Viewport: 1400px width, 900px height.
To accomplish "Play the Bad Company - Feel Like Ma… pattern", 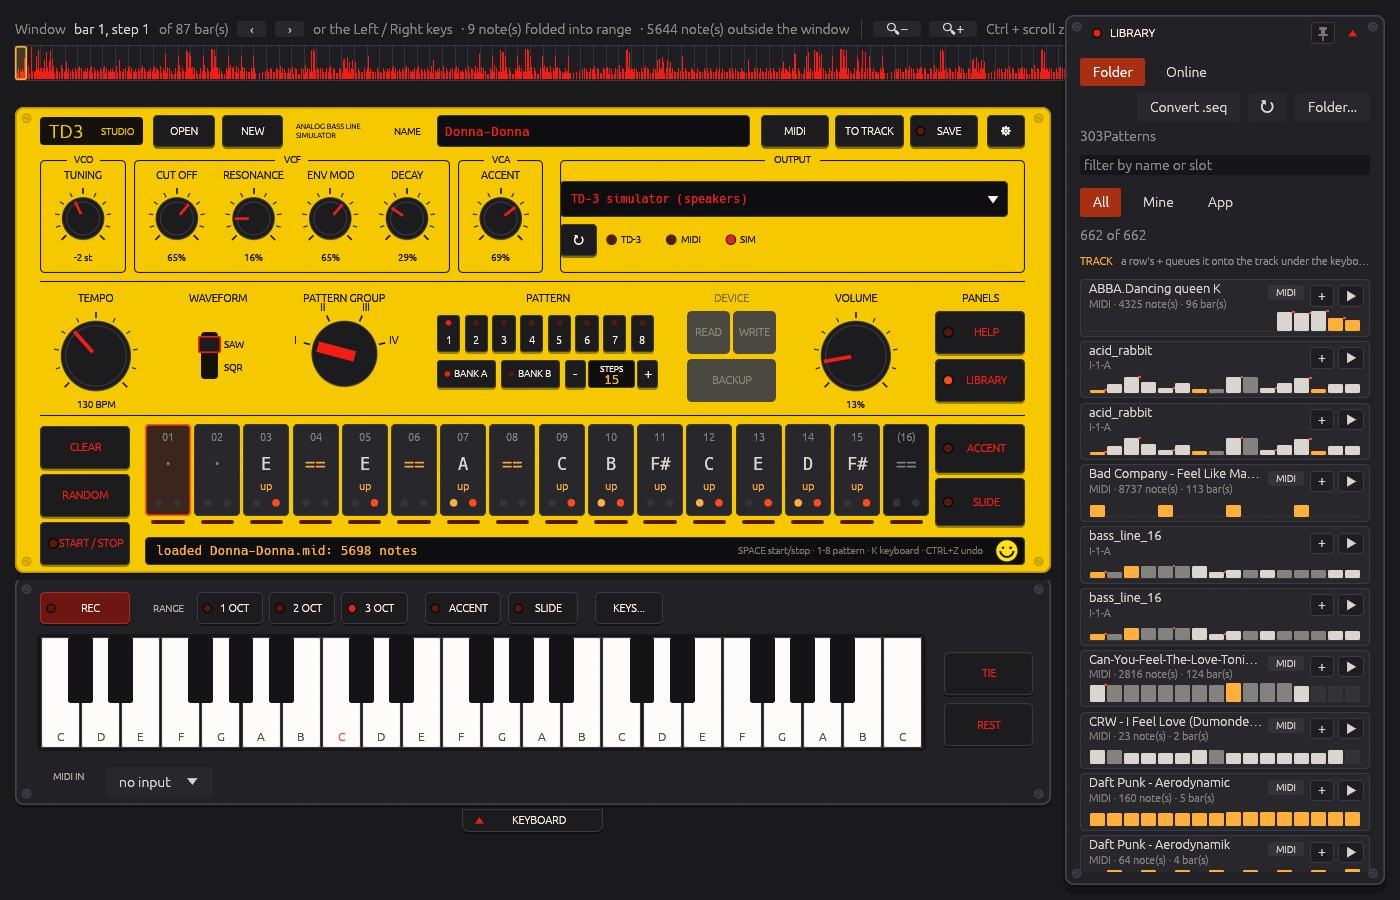I will point(1351,481).
